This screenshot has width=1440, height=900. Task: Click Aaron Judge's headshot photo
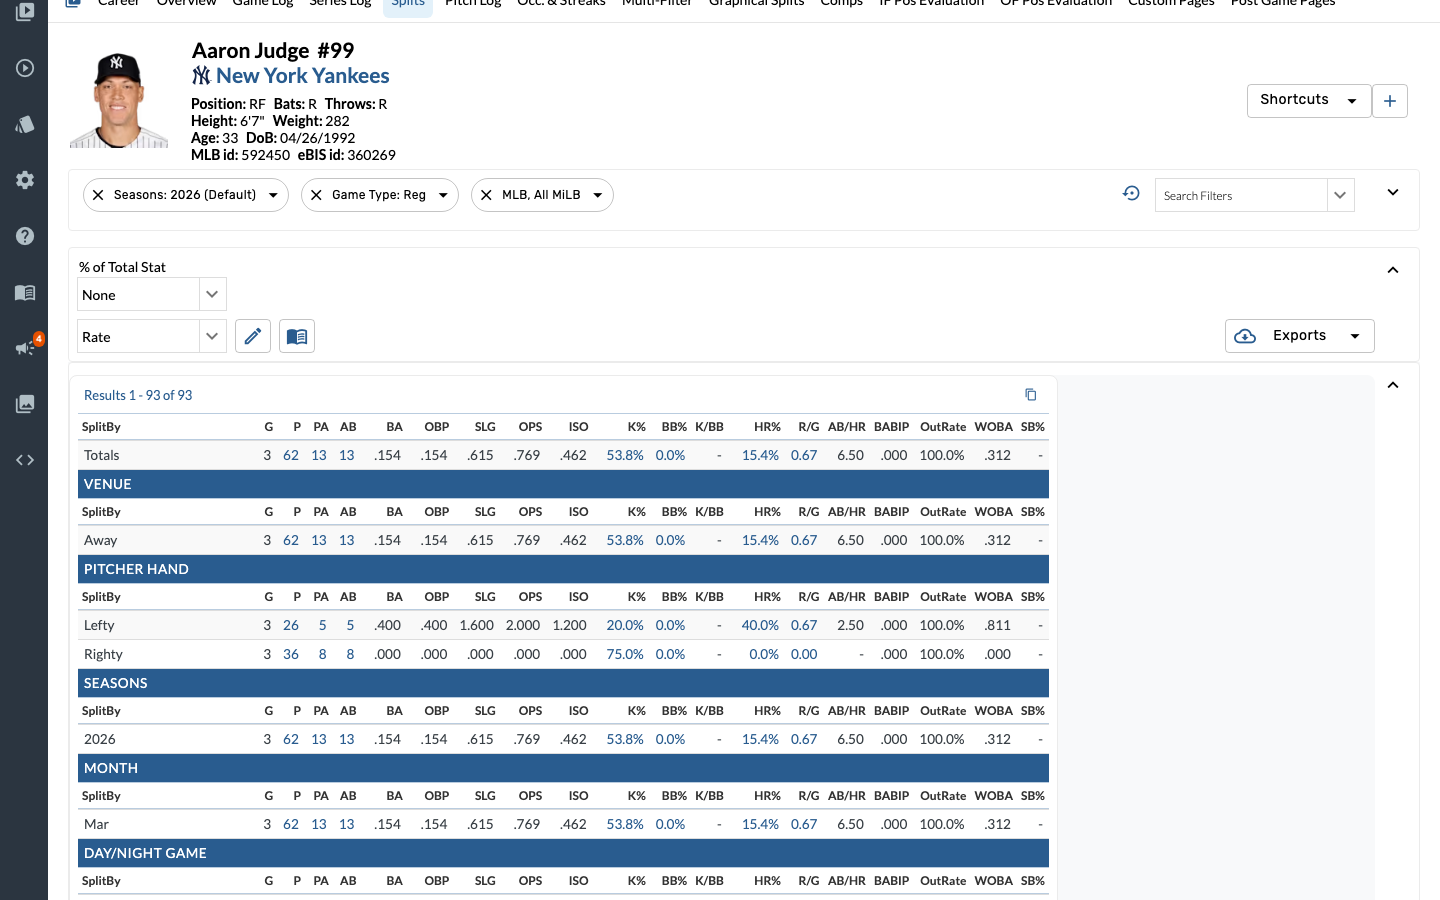click(119, 100)
